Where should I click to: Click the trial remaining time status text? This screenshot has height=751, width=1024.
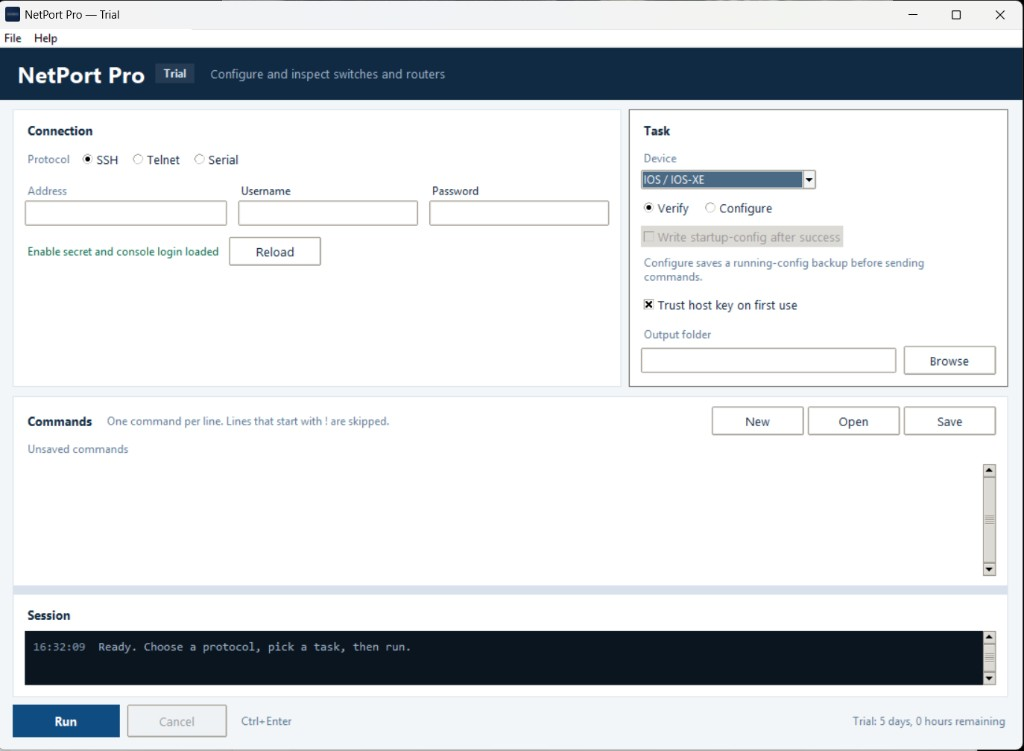tap(928, 721)
